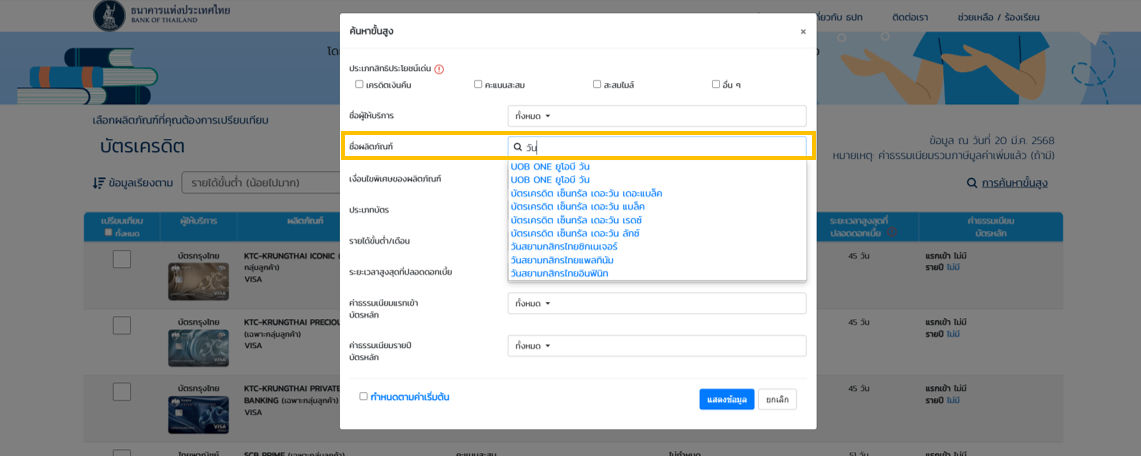Open the การค้นหาขั้นสูง link

pyautogui.click(x=1014, y=183)
